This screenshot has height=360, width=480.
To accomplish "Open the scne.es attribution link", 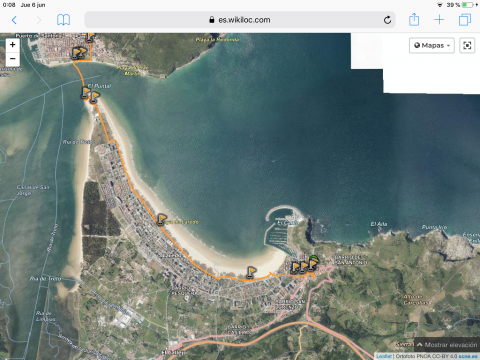I will point(468,356).
